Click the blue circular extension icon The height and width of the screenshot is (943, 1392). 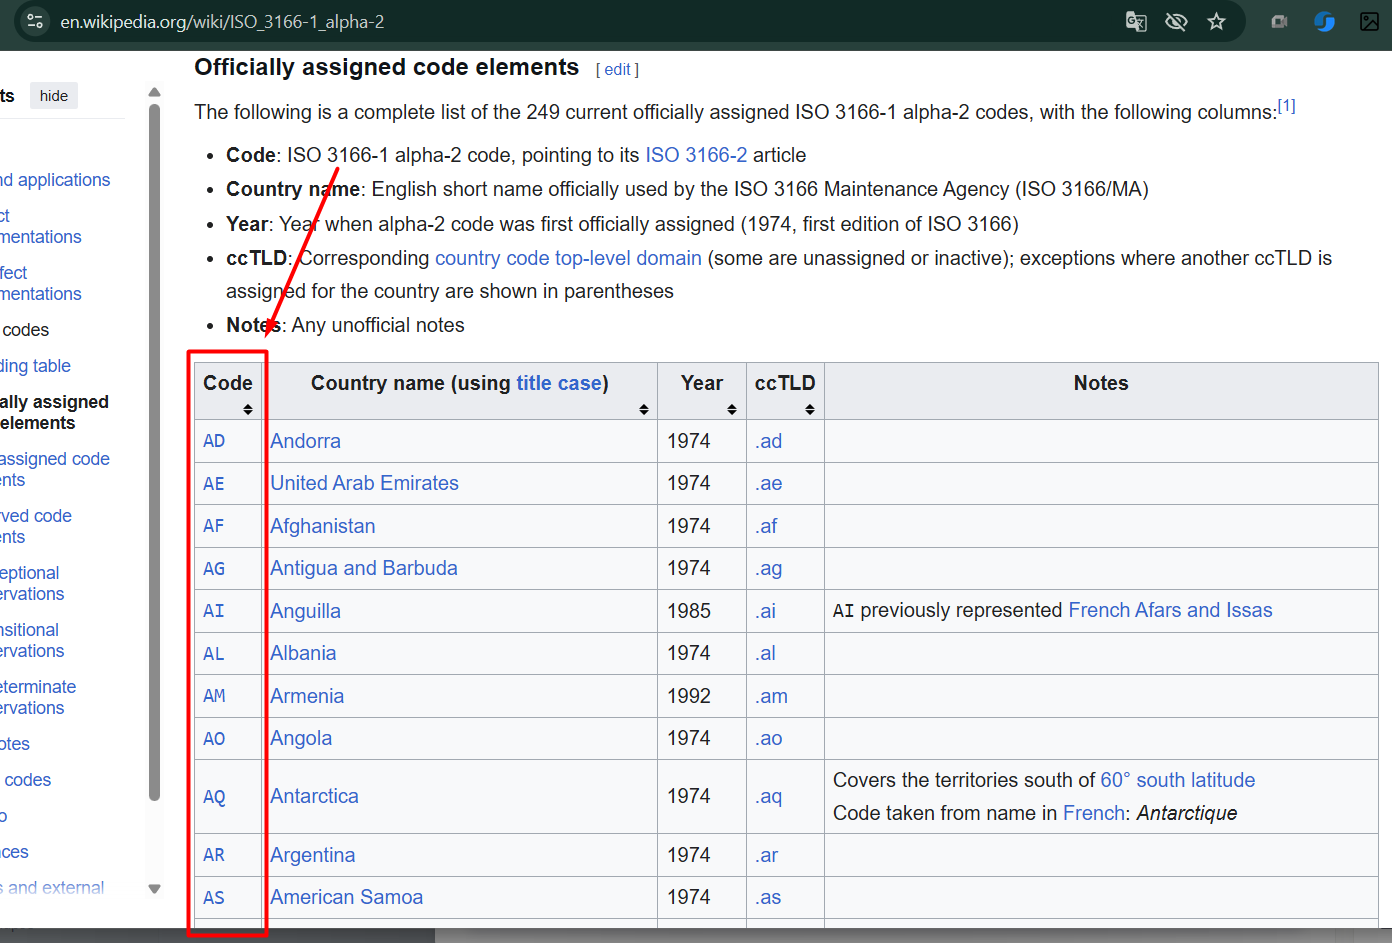click(x=1324, y=21)
